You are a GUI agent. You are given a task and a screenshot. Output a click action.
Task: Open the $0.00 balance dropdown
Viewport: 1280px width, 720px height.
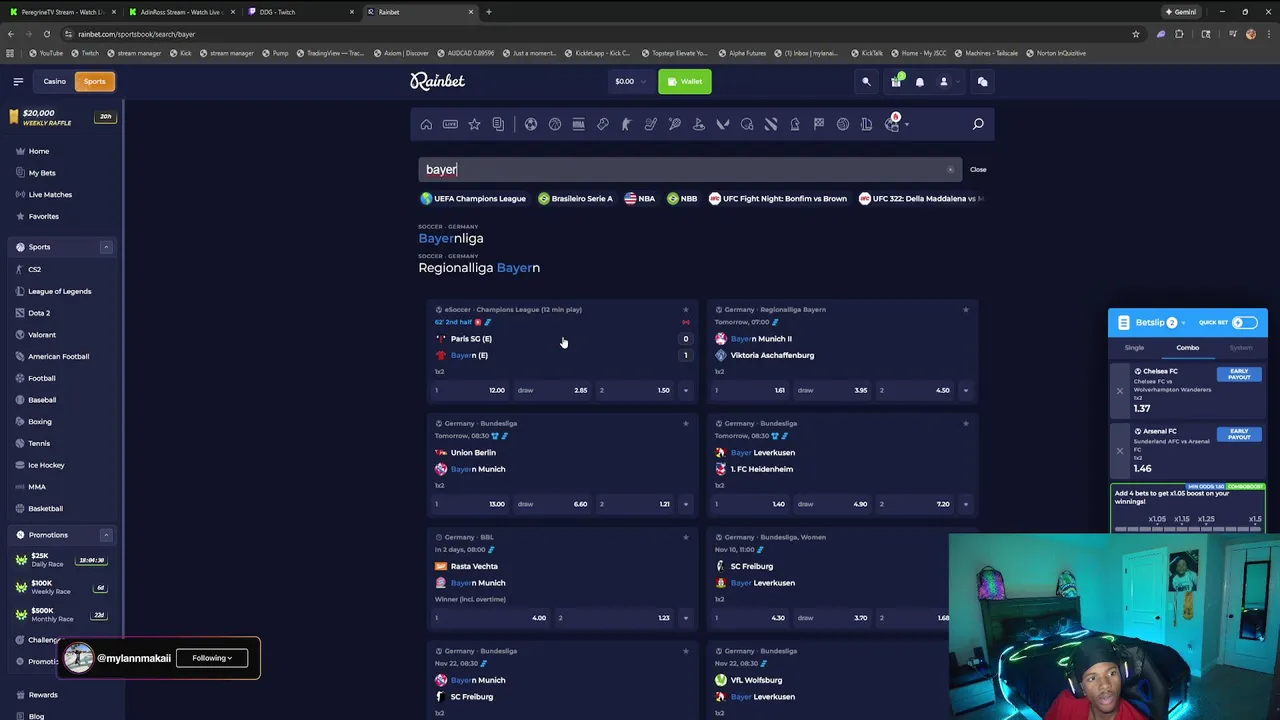point(630,81)
